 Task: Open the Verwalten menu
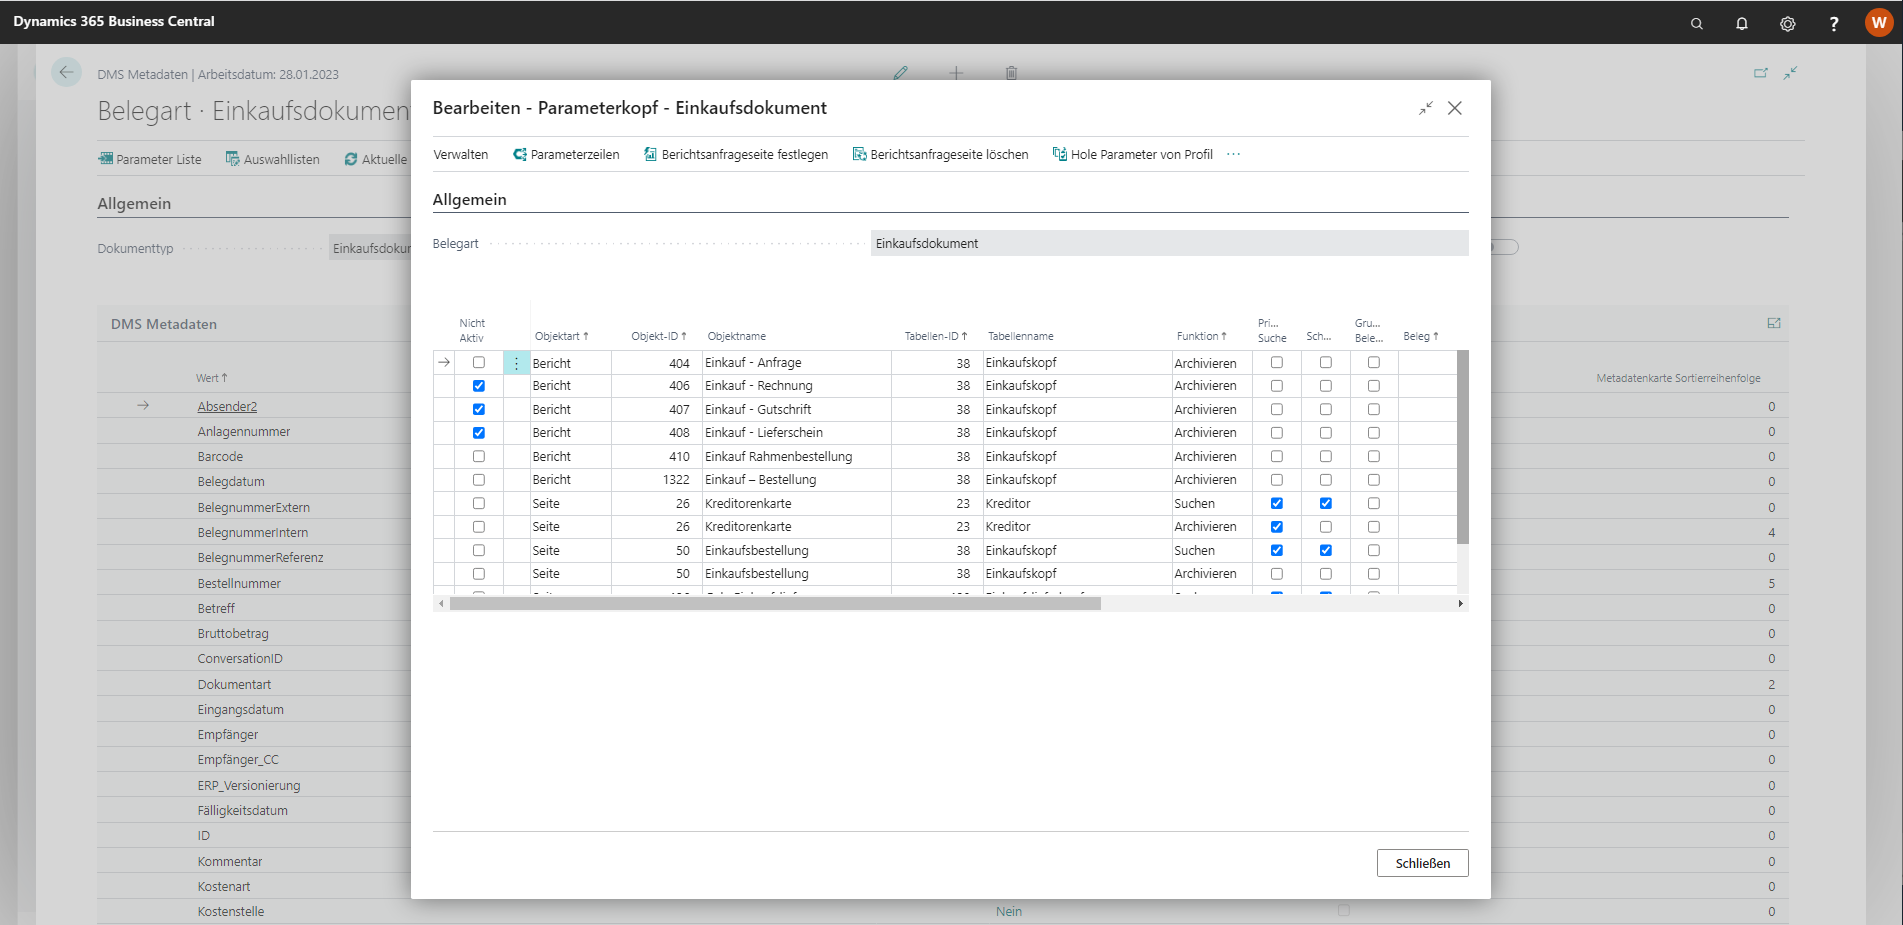[x=460, y=154]
